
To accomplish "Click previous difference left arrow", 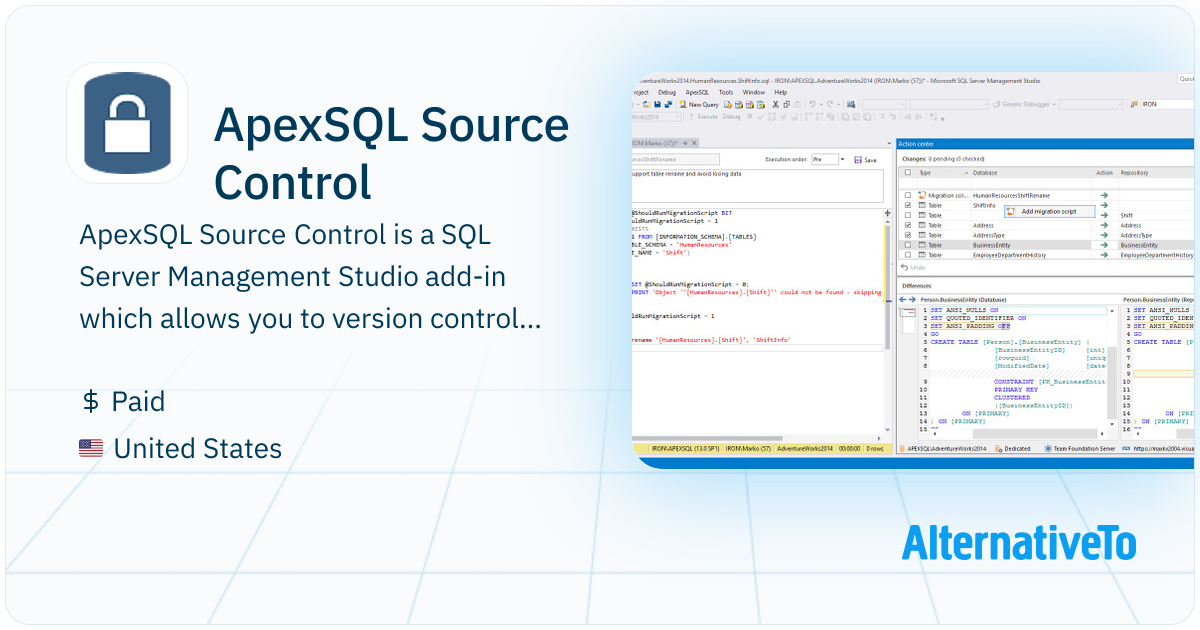I will pyautogui.click(x=902, y=299).
